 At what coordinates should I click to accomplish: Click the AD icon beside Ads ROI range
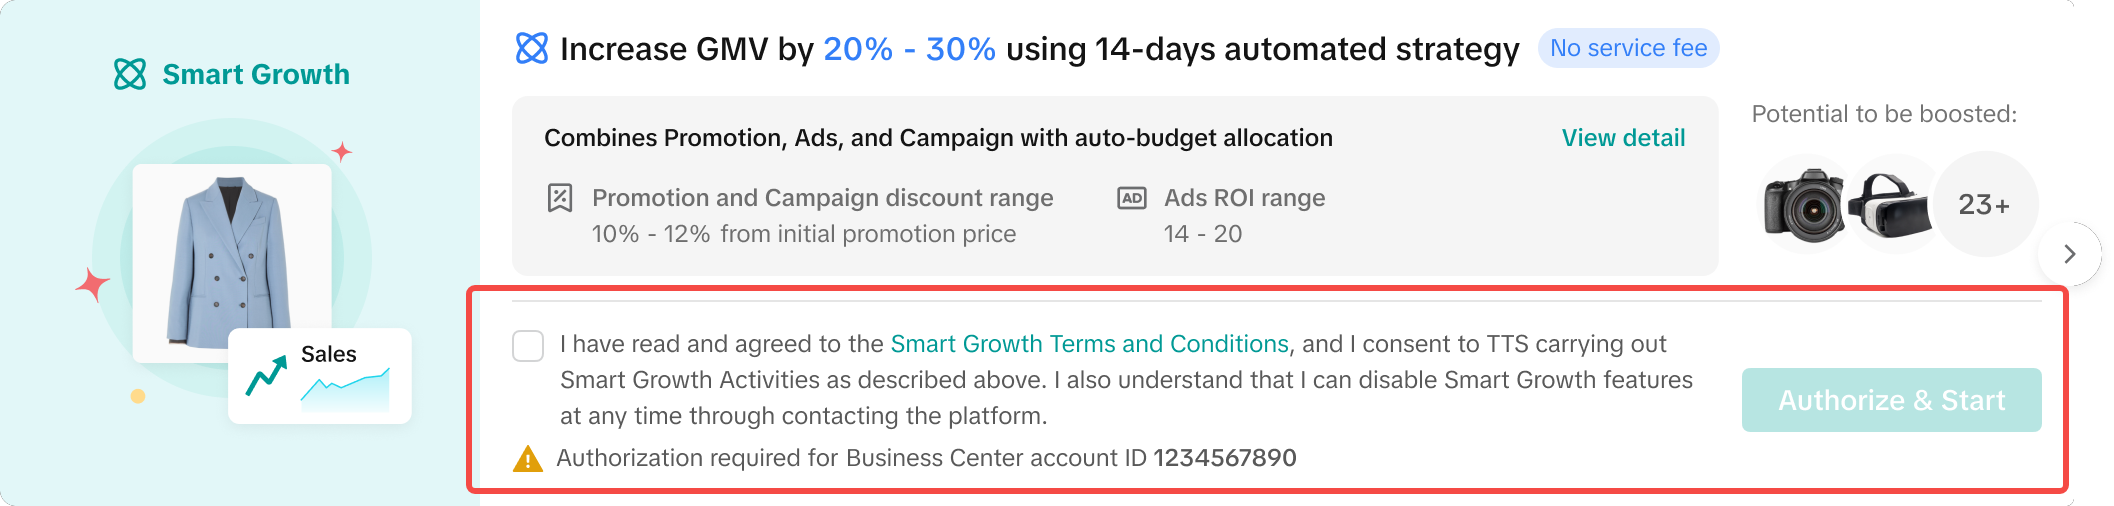tap(1132, 198)
